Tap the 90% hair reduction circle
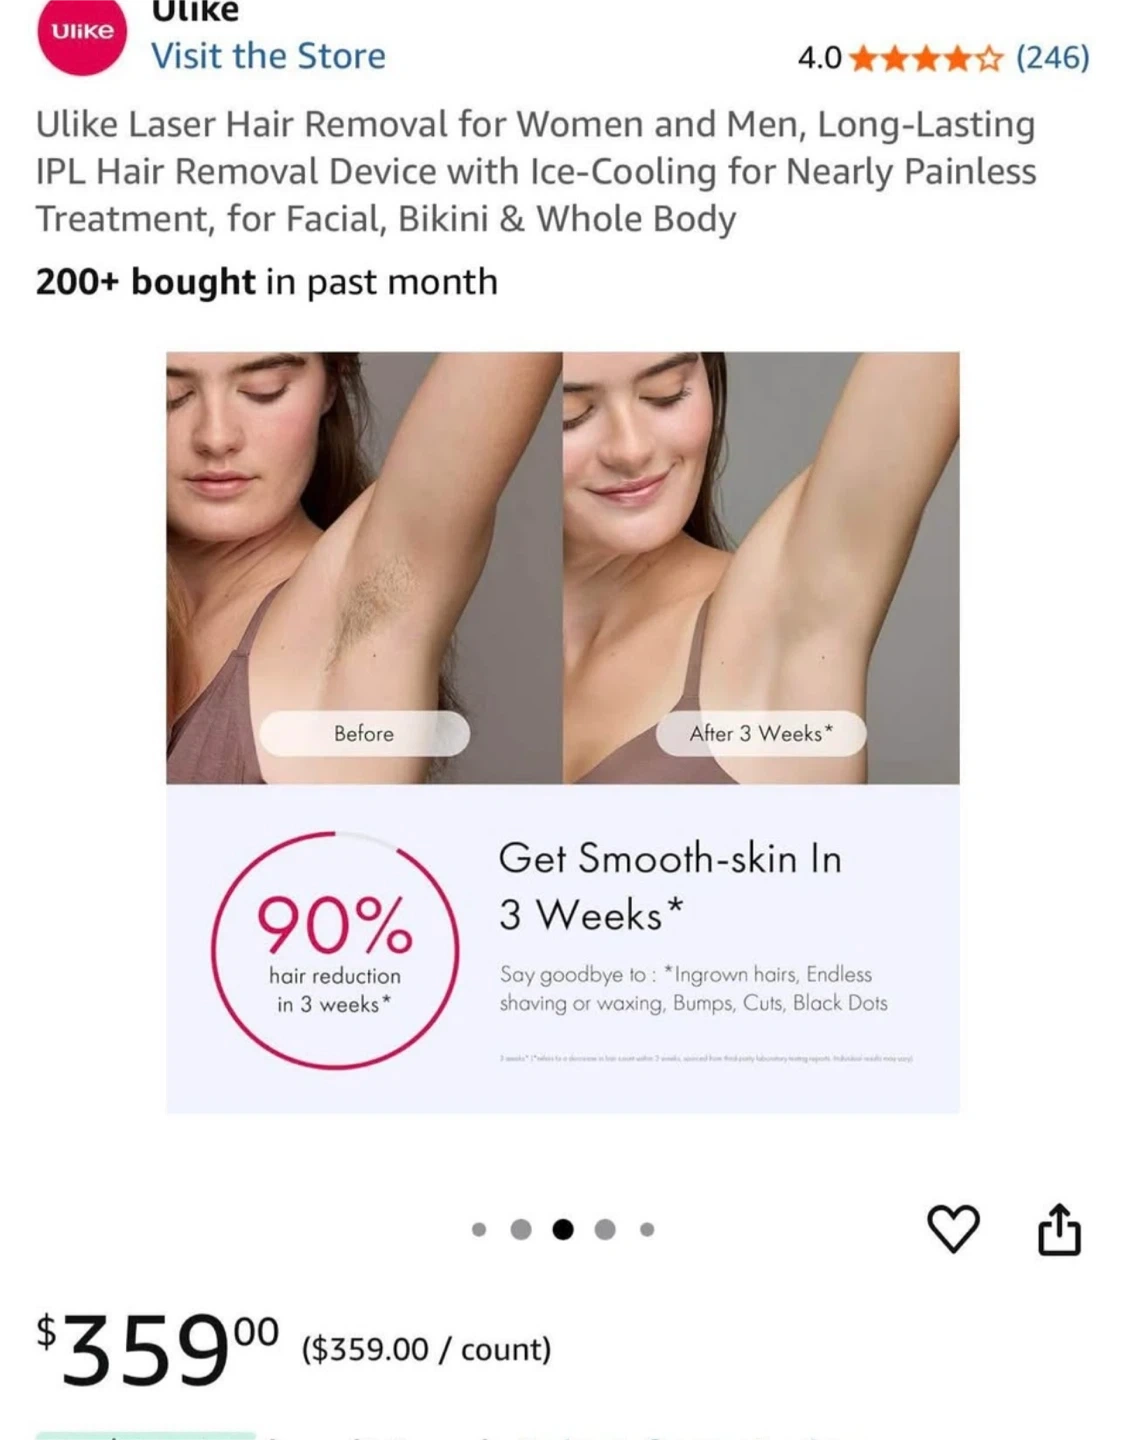 (335, 951)
